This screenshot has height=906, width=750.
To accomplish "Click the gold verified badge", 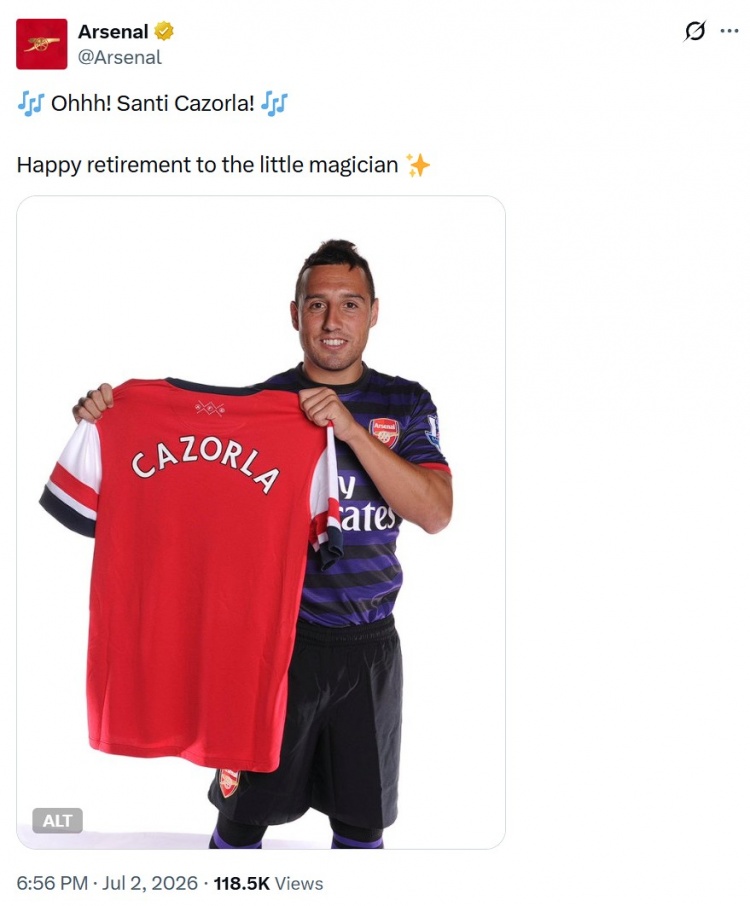I will [x=164, y=31].
